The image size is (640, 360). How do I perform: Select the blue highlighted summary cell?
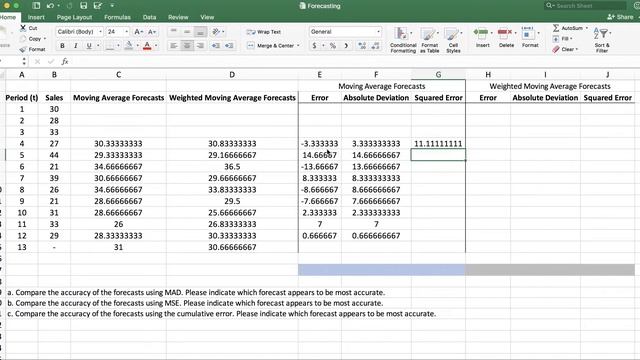click(x=382, y=269)
